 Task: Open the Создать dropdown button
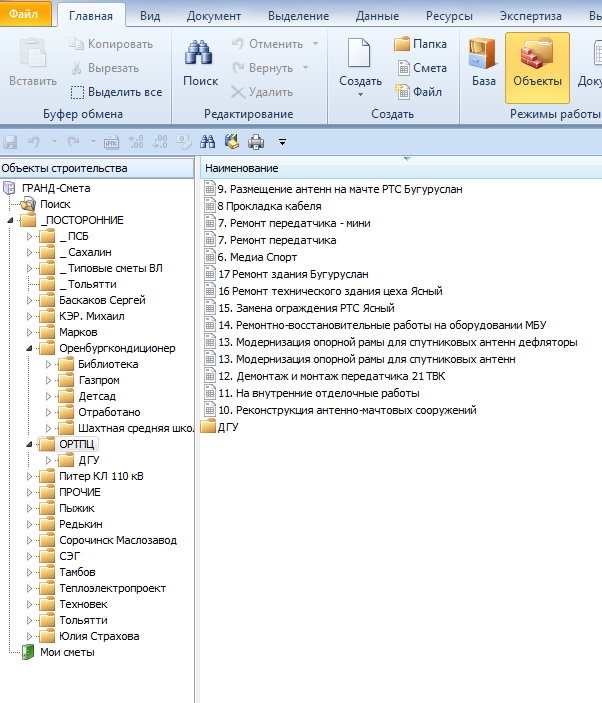360,67
